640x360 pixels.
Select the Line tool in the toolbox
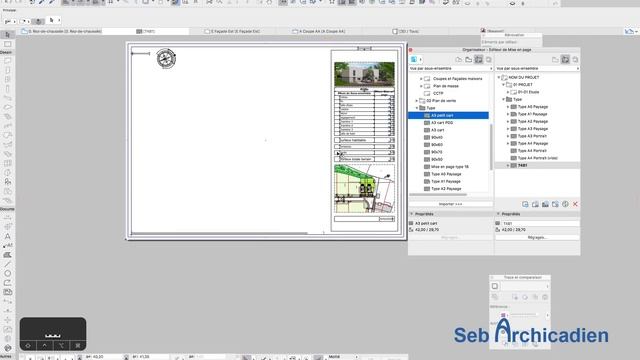pyautogui.click(x=7, y=264)
